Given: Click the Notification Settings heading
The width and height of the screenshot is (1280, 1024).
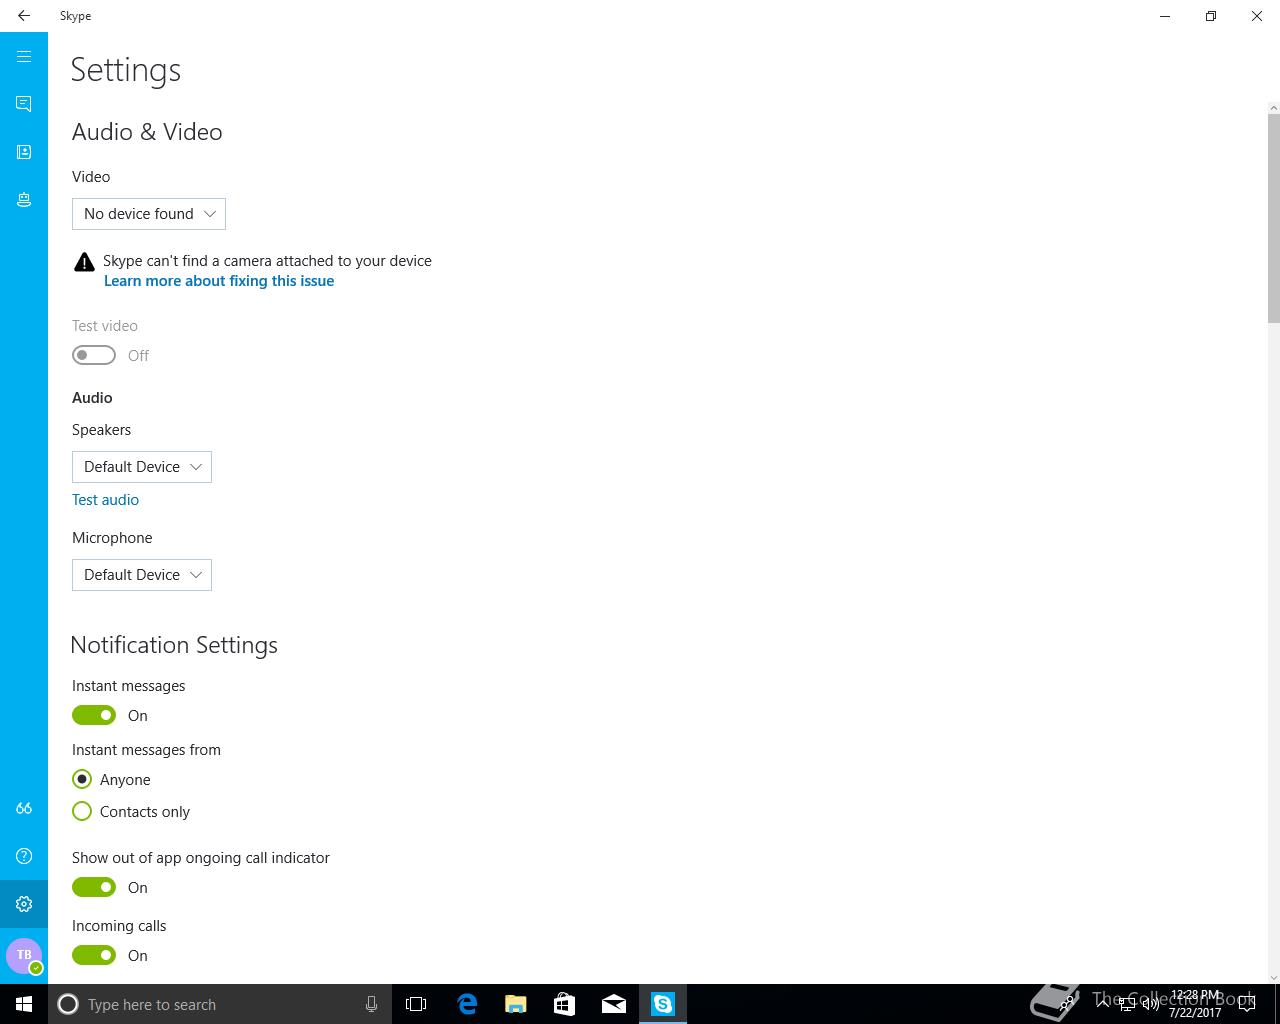Looking at the screenshot, I should 174,645.
